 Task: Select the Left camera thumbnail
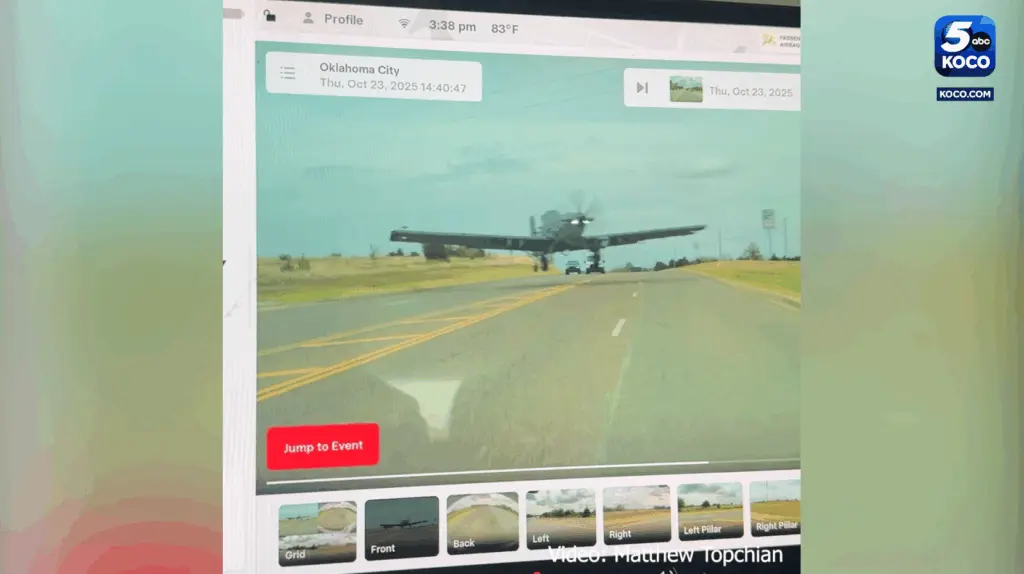(561, 517)
